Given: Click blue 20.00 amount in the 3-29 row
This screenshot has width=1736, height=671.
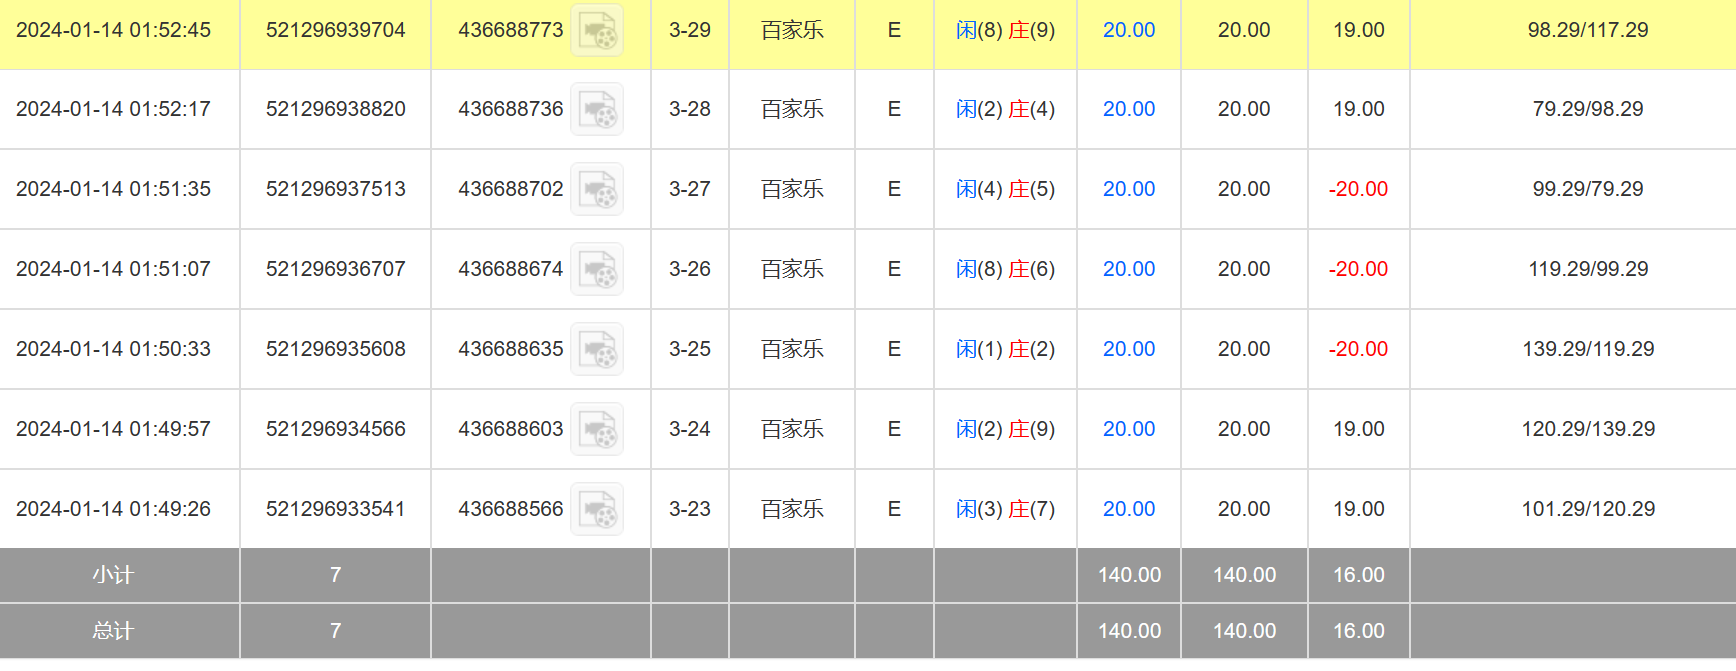Looking at the screenshot, I should click(x=1128, y=30).
